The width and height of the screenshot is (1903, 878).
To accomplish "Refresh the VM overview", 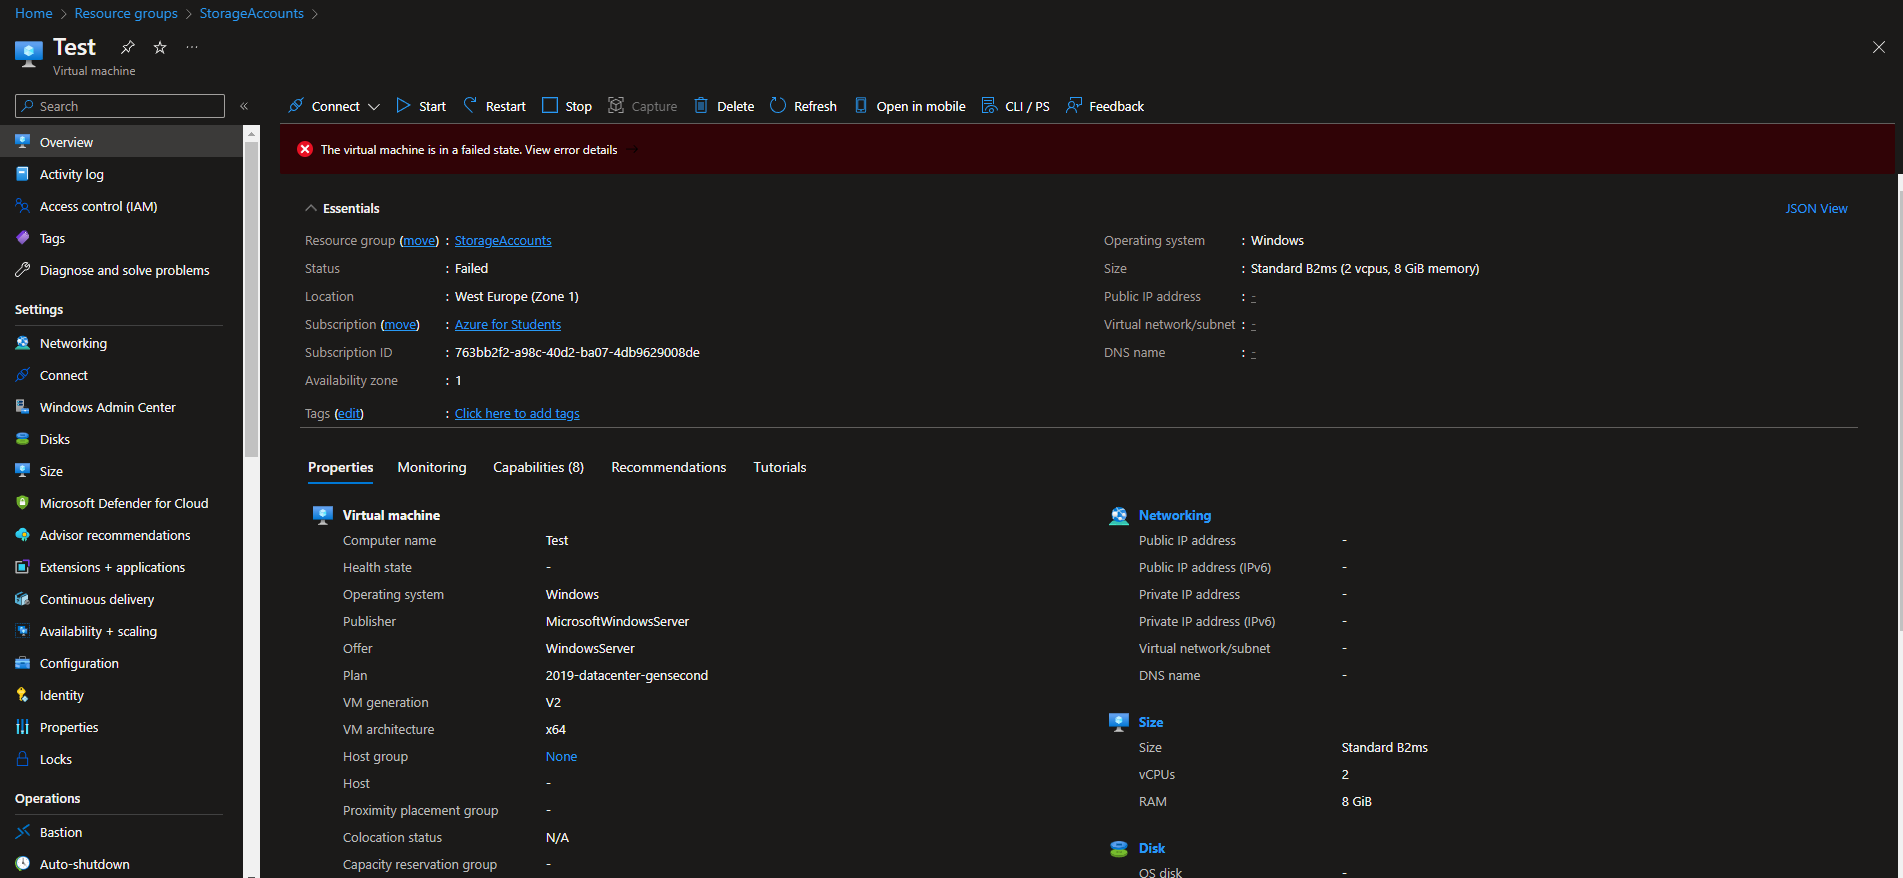I will 803,106.
